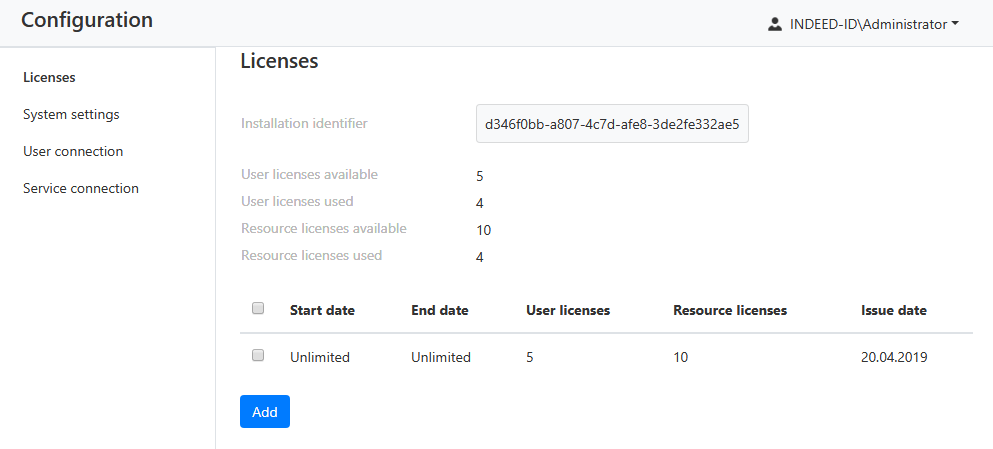Click the Start date column header
This screenshot has height=449, width=993.
click(x=322, y=310)
